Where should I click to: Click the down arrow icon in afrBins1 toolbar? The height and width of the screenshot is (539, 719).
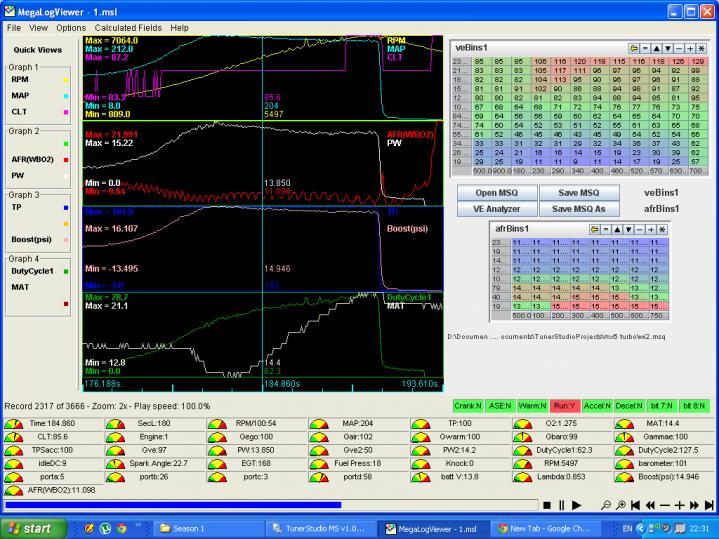629,229
